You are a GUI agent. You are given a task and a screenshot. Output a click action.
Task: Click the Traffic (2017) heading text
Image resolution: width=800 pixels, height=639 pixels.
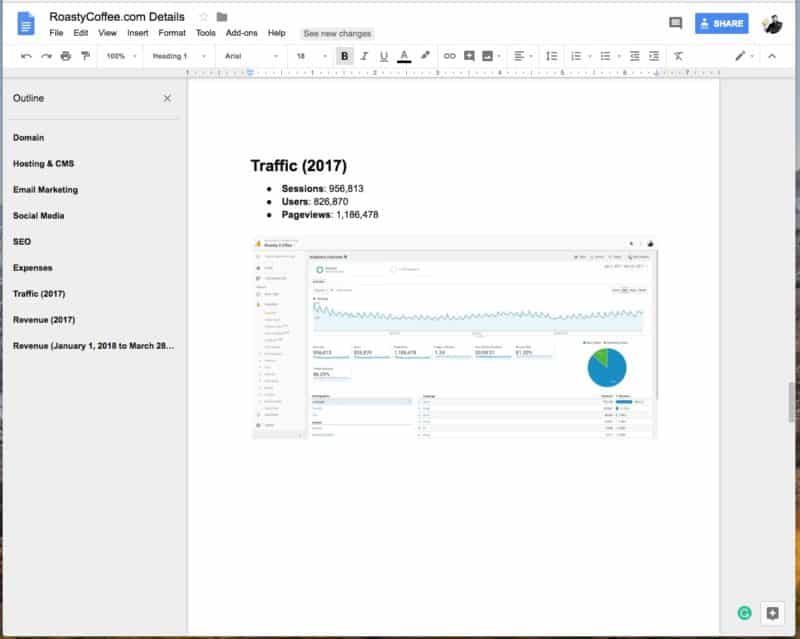[298, 166]
